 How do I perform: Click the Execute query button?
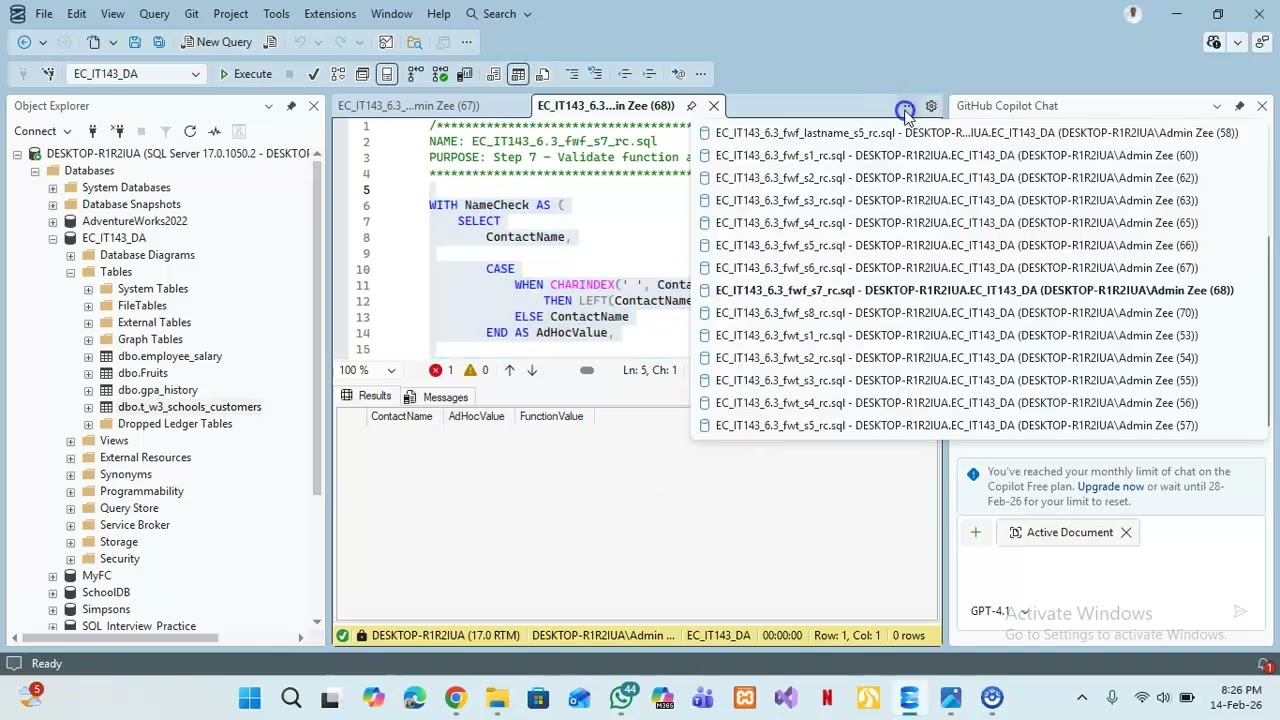click(245, 74)
